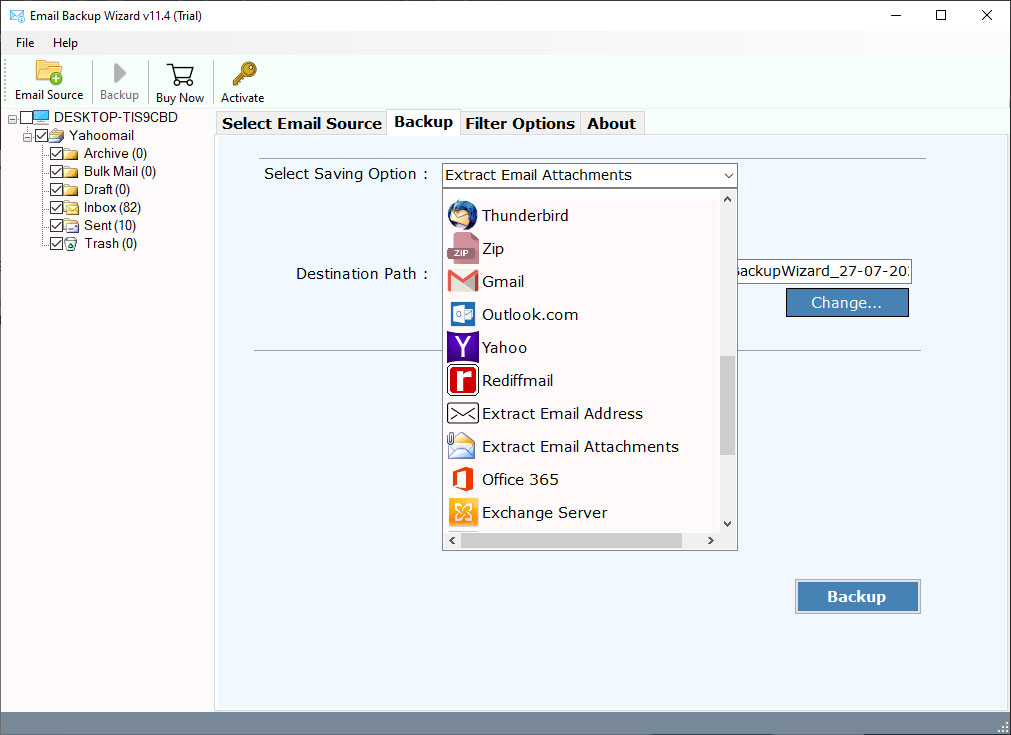Viewport: 1011px width, 735px height.
Task: Select the Zip file icon
Action: [x=462, y=248]
